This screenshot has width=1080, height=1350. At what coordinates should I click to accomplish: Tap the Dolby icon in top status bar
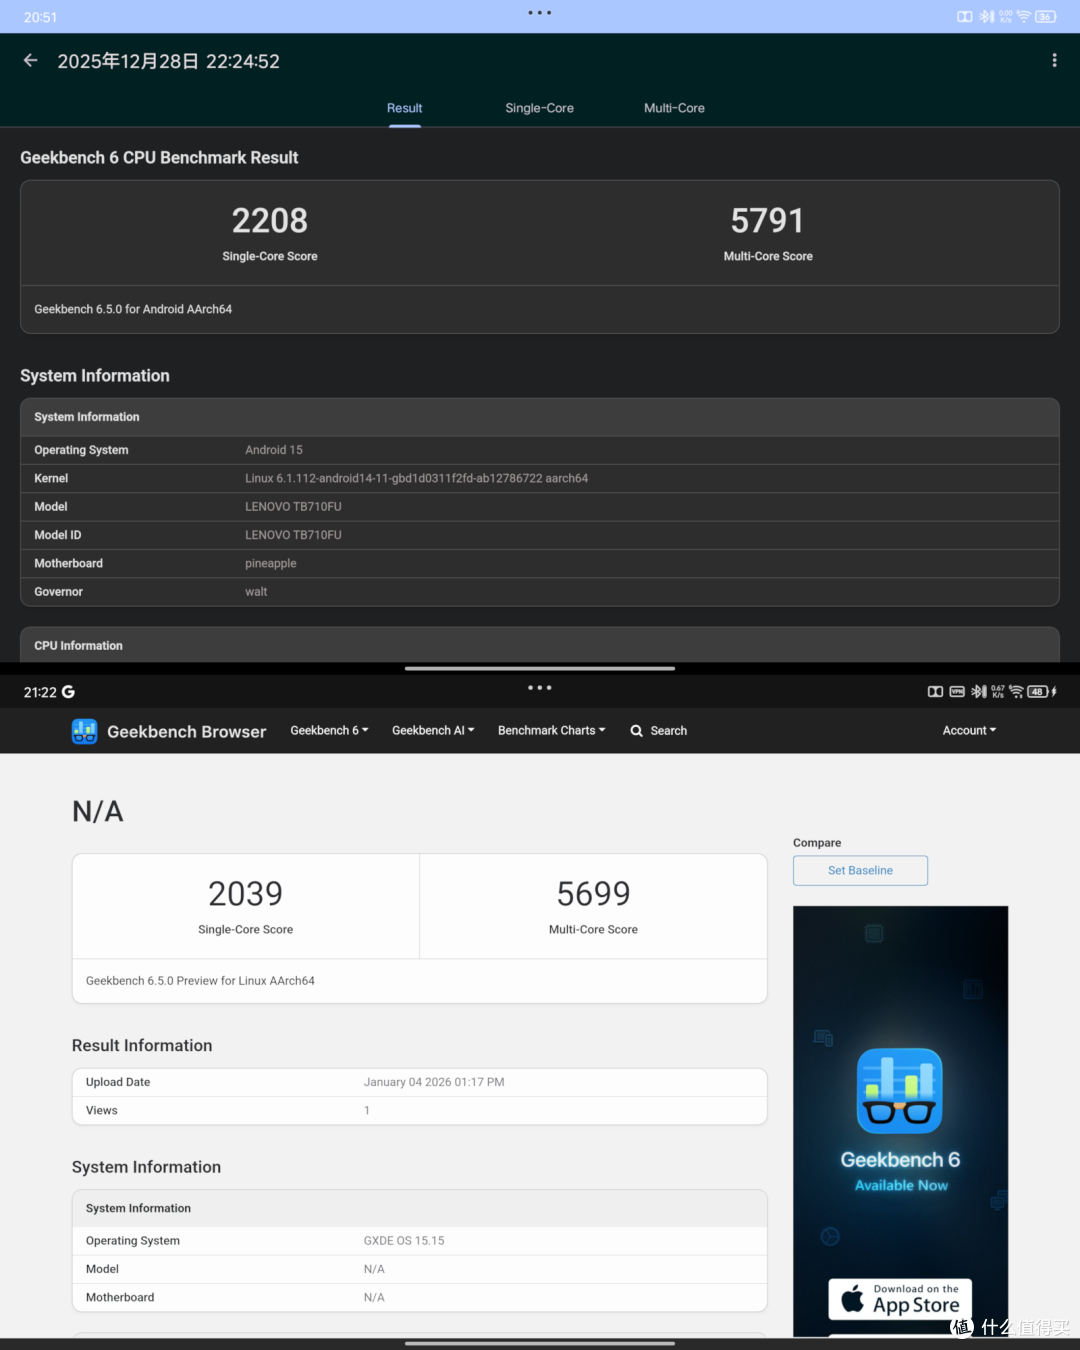(x=964, y=17)
